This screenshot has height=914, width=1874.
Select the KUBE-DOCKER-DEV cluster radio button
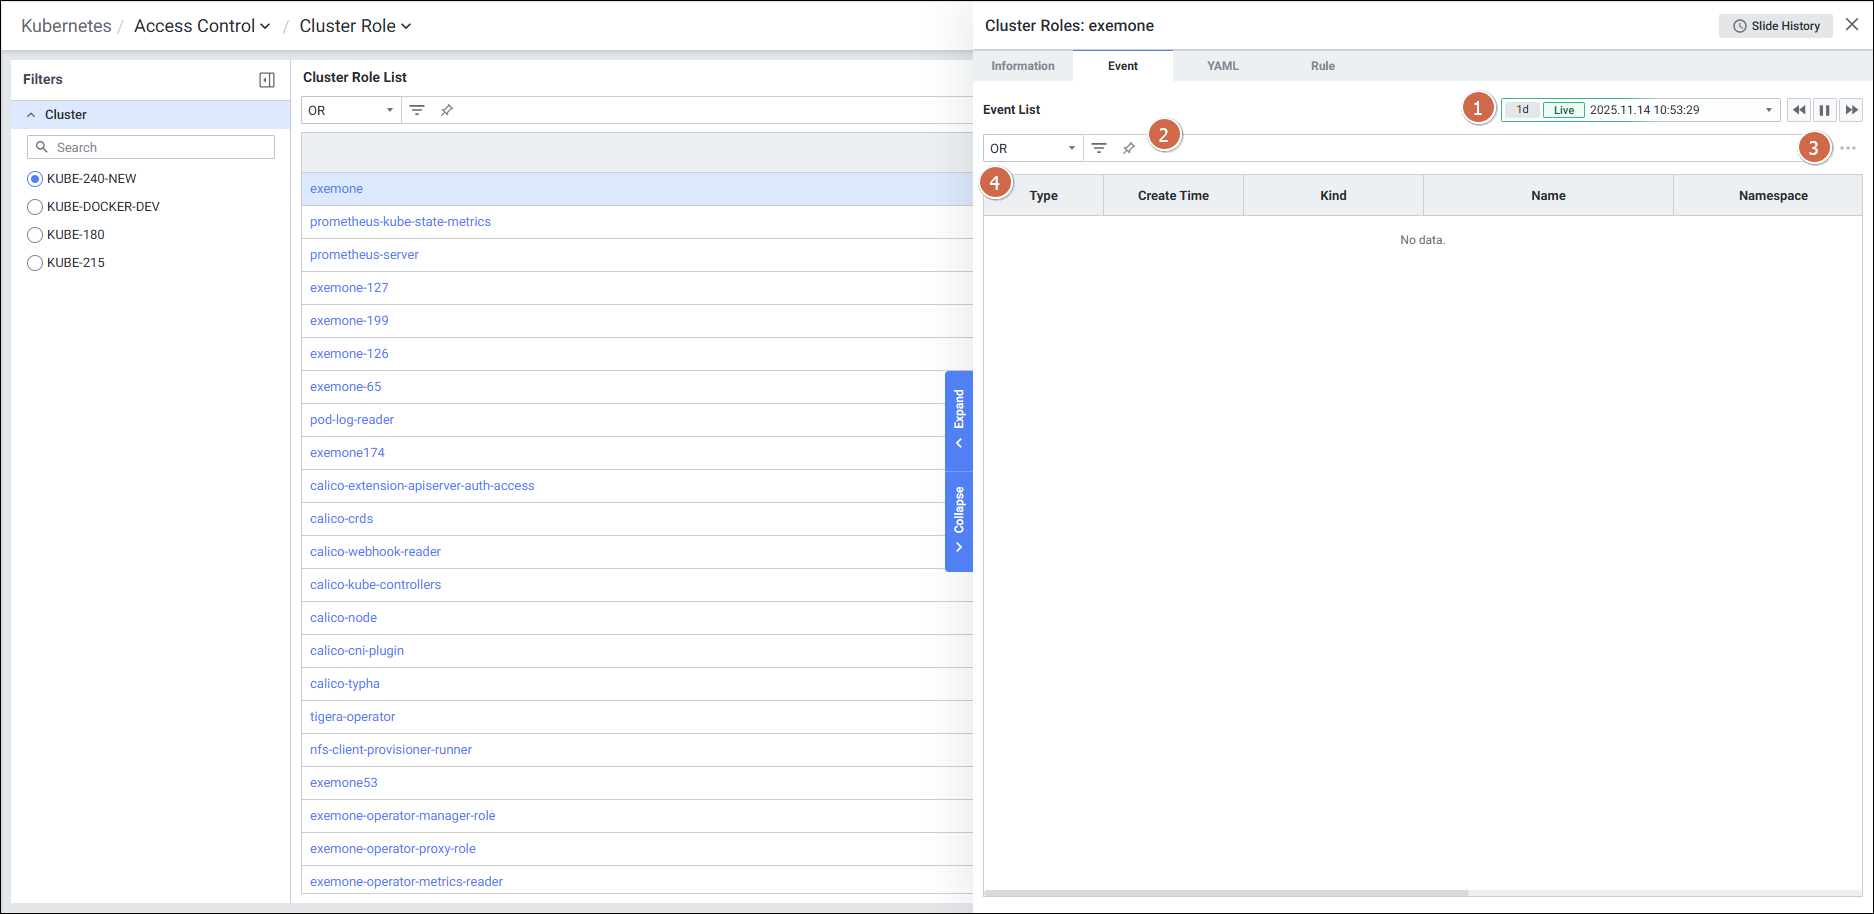pyautogui.click(x=35, y=207)
